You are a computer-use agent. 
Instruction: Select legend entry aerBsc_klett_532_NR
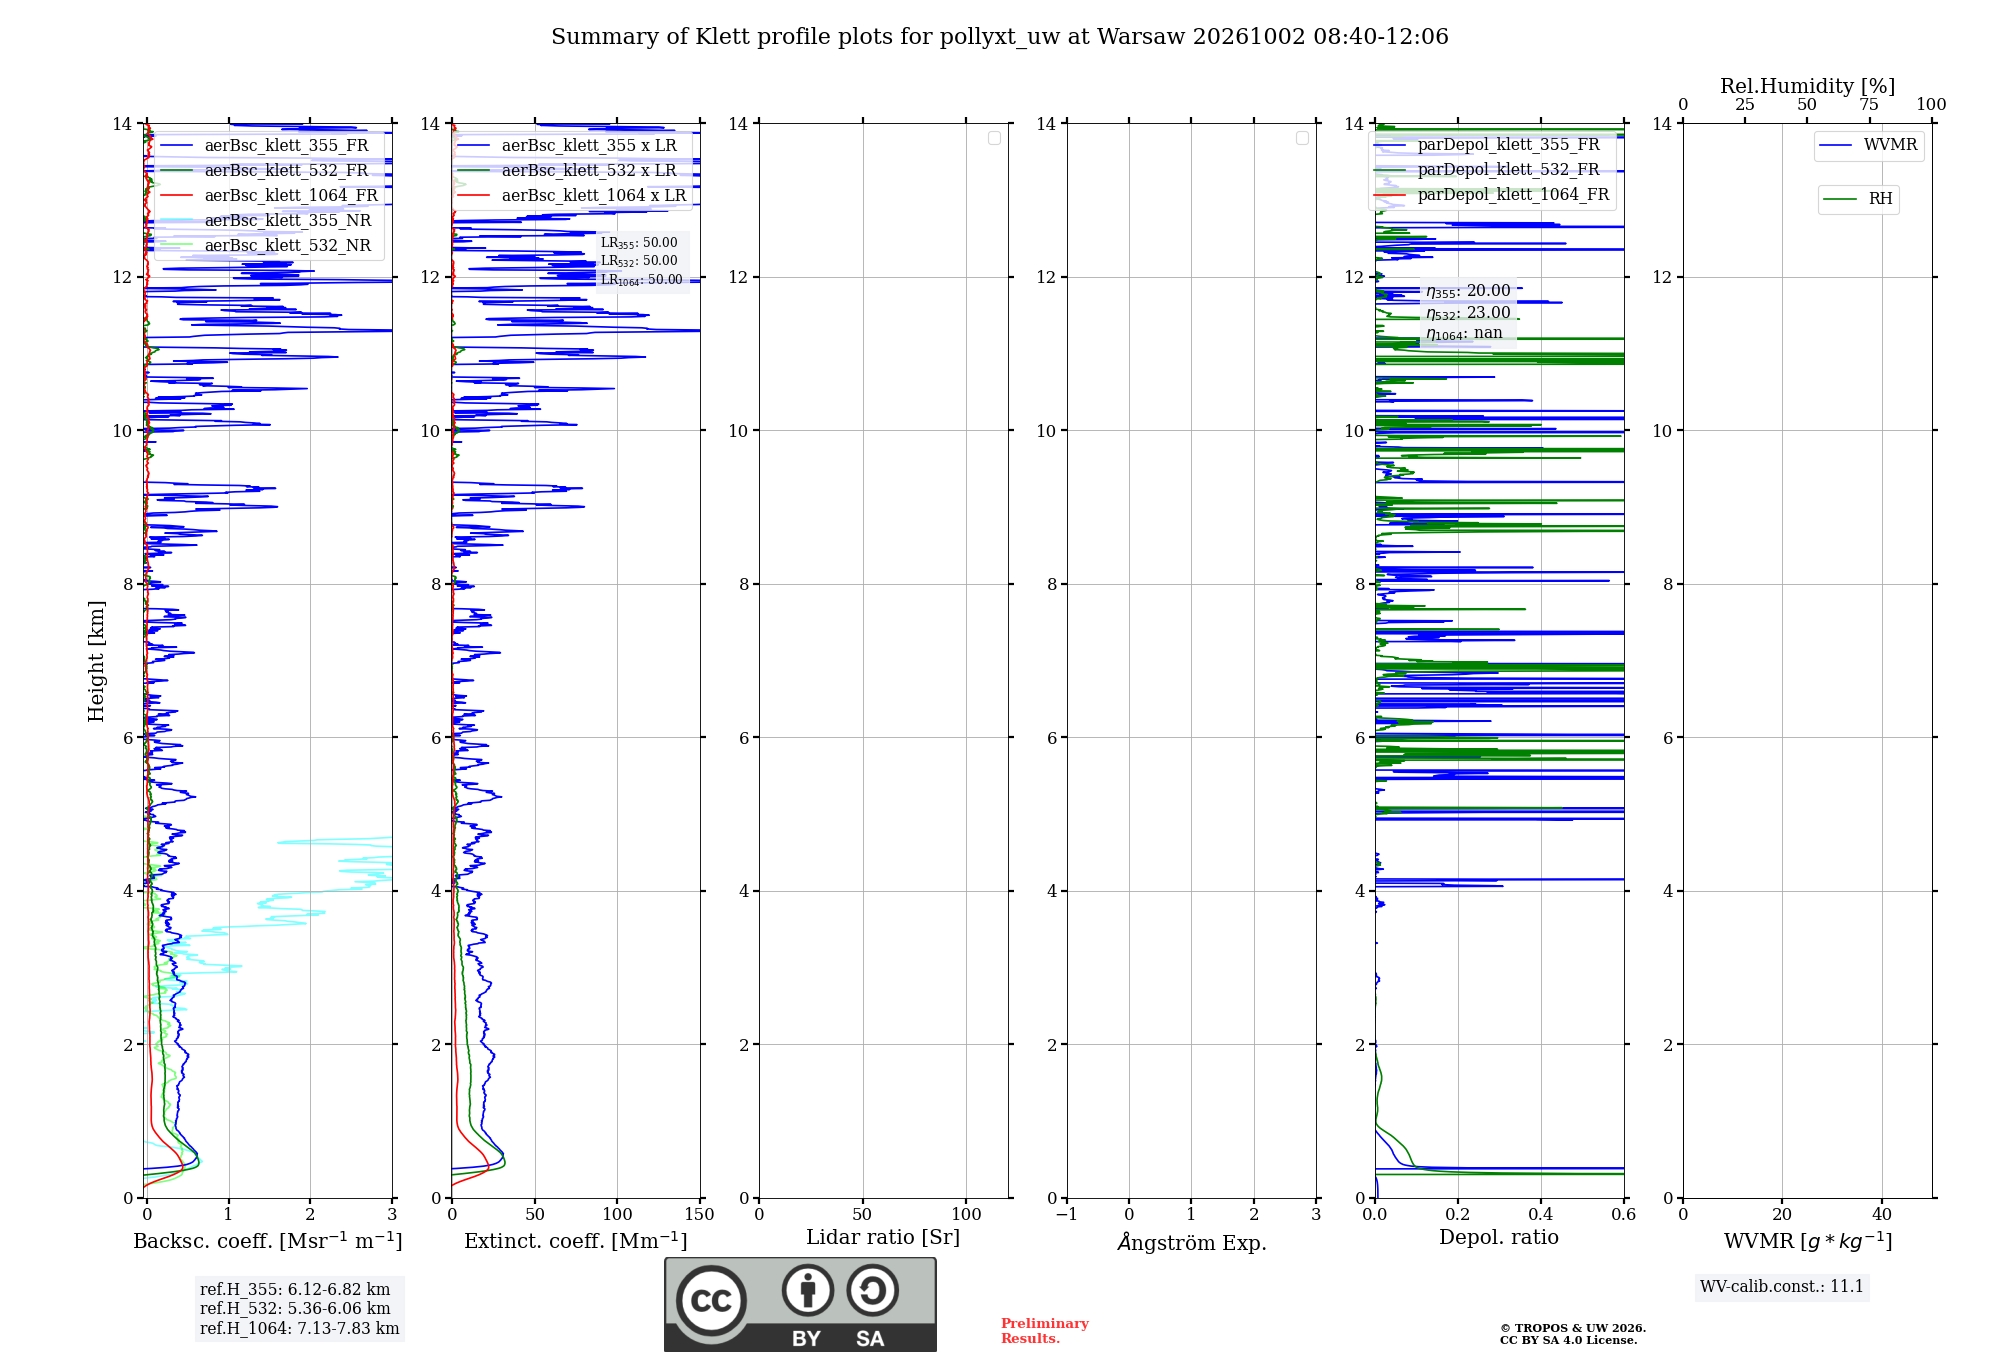[x=266, y=245]
